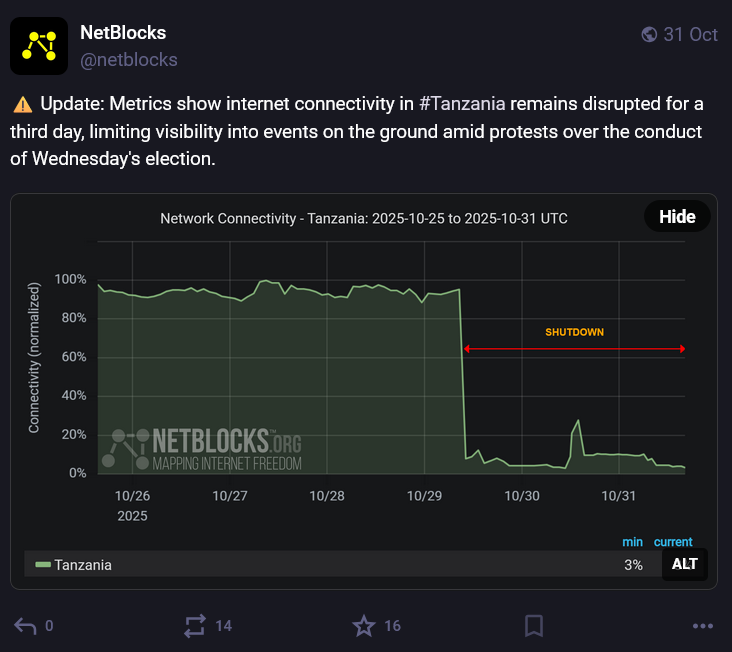Click the NetBlocks profile avatar

(x=39, y=46)
